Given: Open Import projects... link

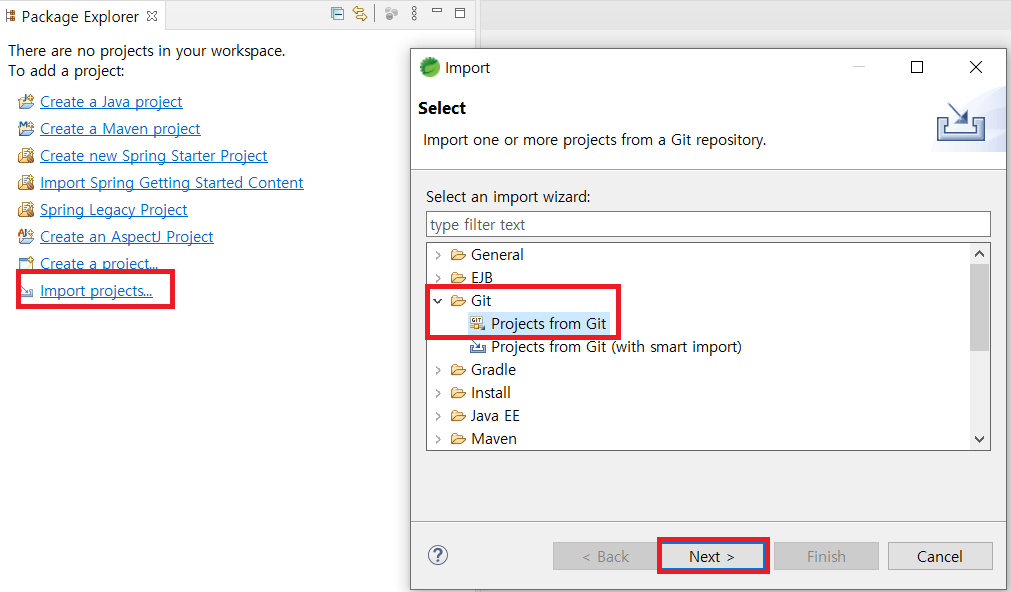Looking at the screenshot, I should [x=96, y=291].
